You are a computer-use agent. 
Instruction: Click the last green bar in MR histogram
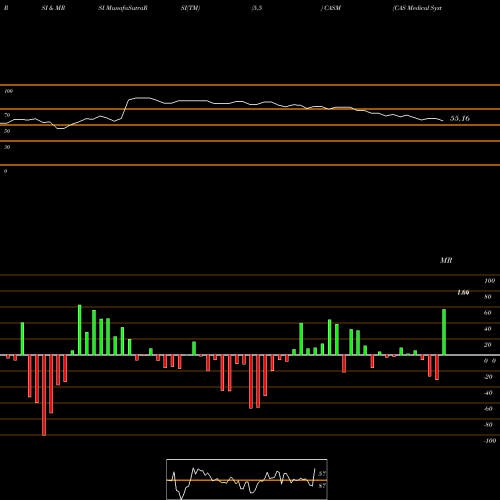pyautogui.click(x=444, y=332)
